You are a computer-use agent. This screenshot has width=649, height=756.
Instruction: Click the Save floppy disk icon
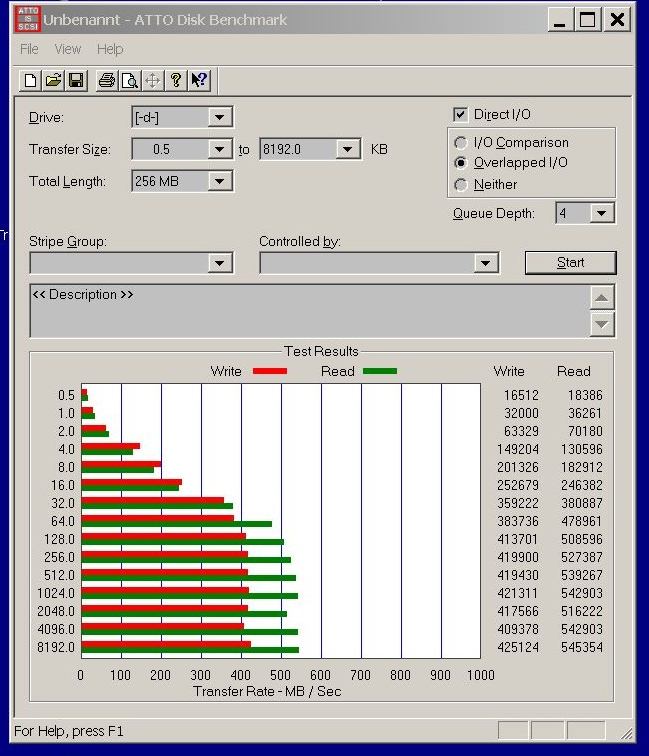[76, 80]
